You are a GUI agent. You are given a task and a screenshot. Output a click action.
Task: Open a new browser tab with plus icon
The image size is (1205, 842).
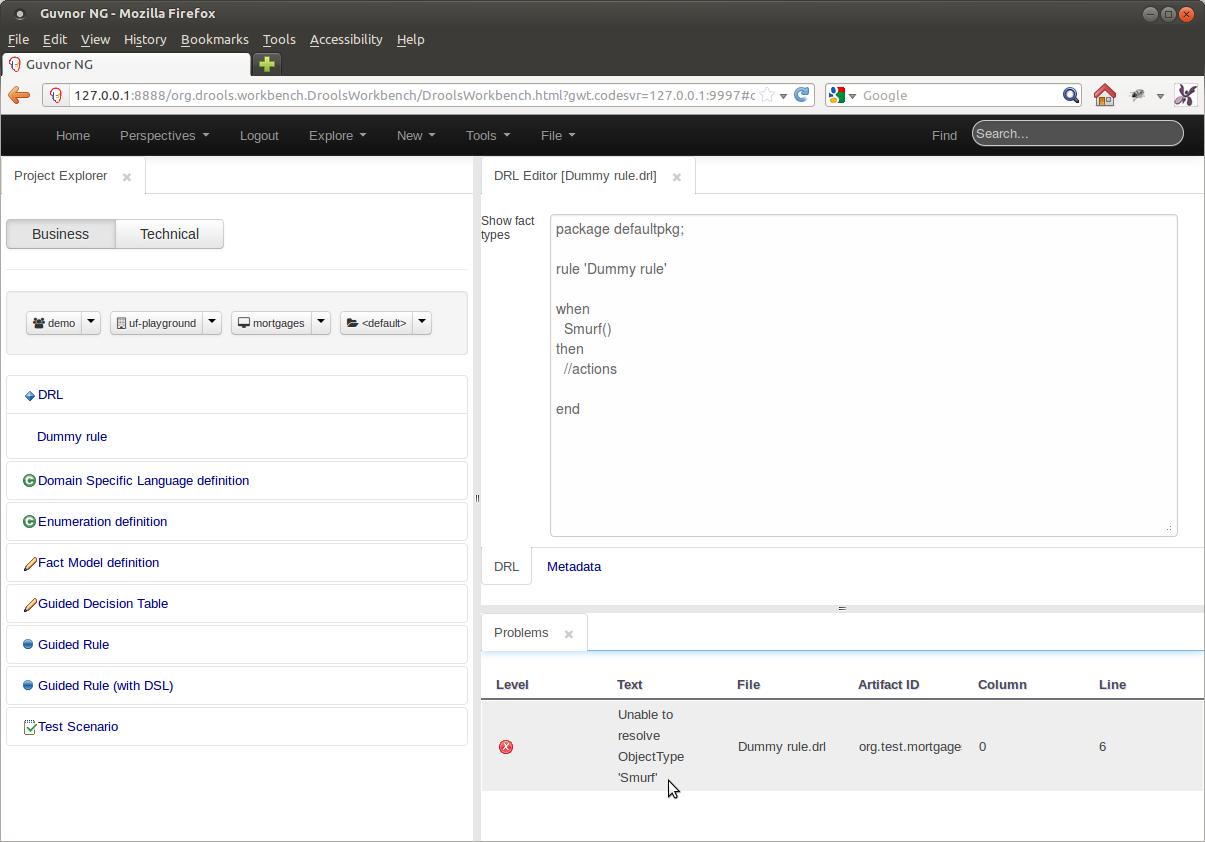point(266,64)
